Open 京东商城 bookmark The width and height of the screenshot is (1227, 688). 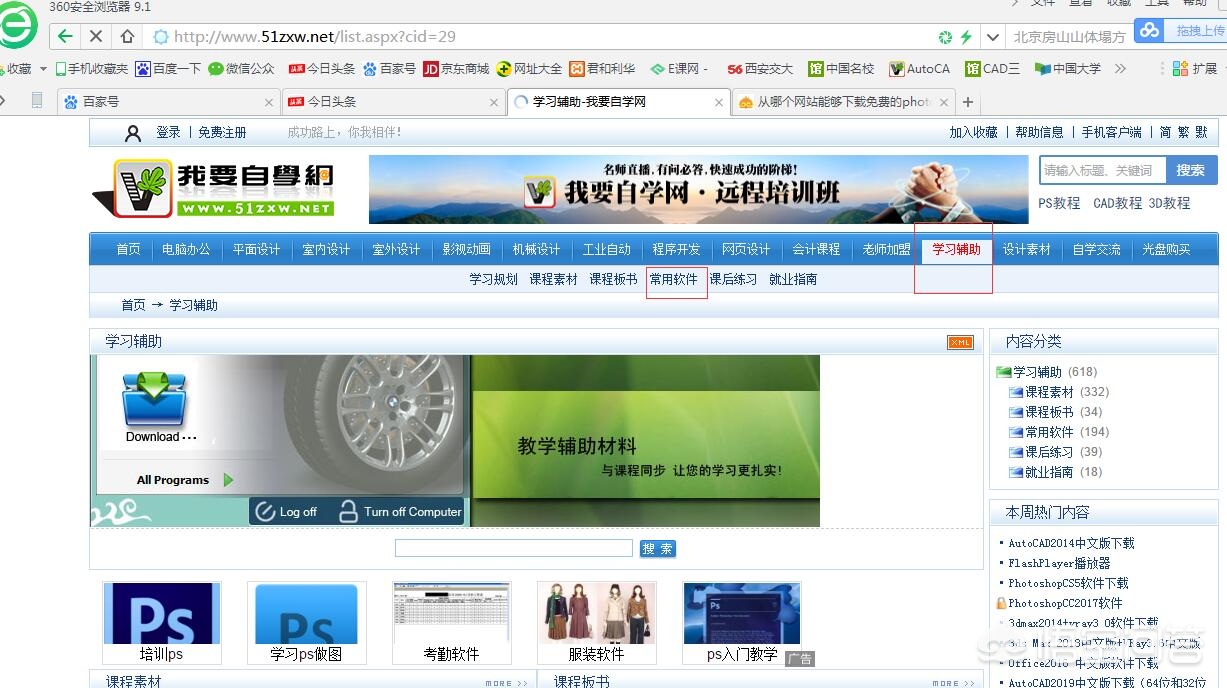456,69
